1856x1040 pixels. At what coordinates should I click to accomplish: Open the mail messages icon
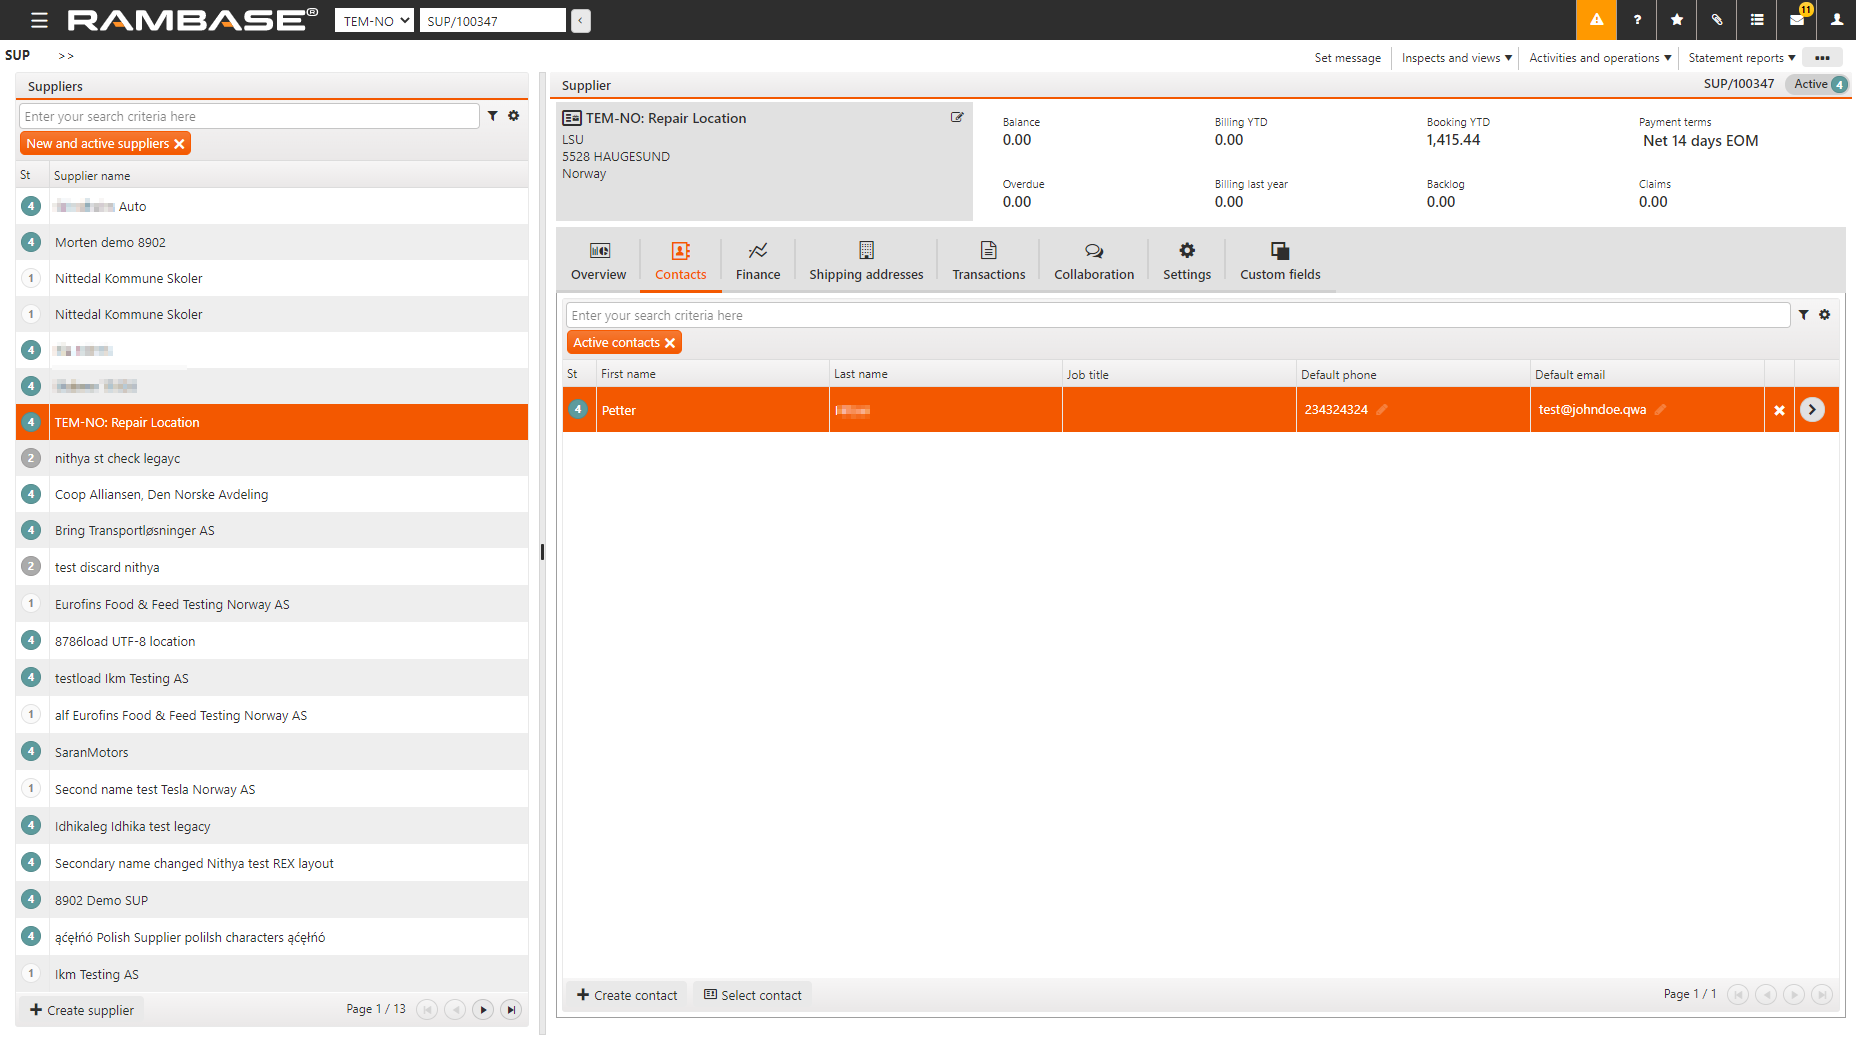[x=1797, y=20]
